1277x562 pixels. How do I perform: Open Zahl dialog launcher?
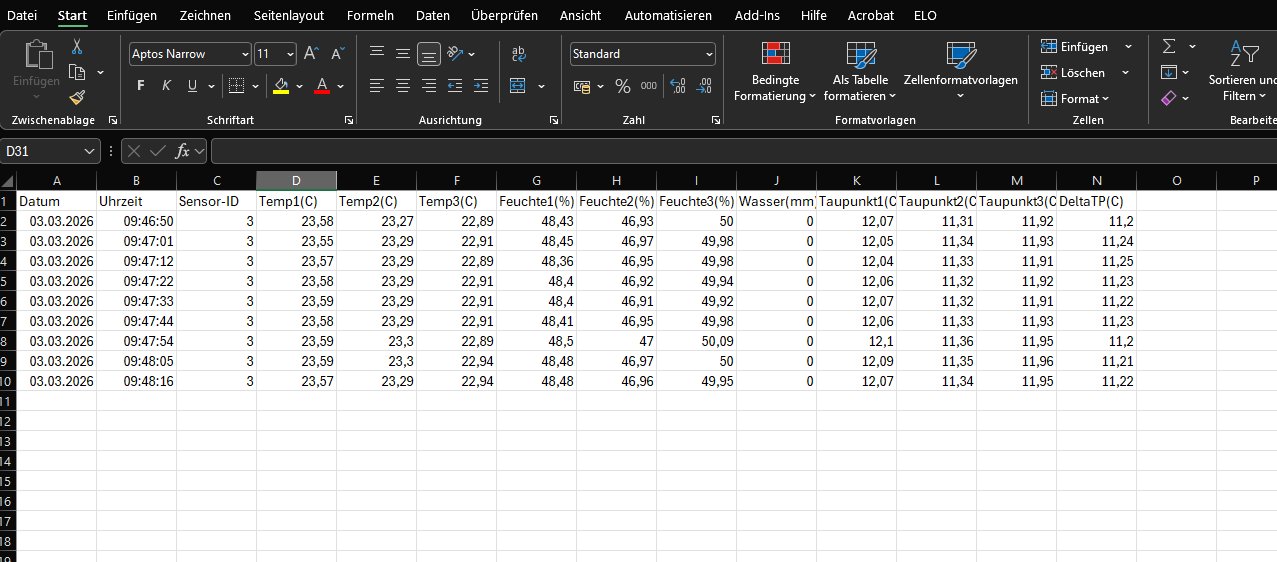point(716,120)
